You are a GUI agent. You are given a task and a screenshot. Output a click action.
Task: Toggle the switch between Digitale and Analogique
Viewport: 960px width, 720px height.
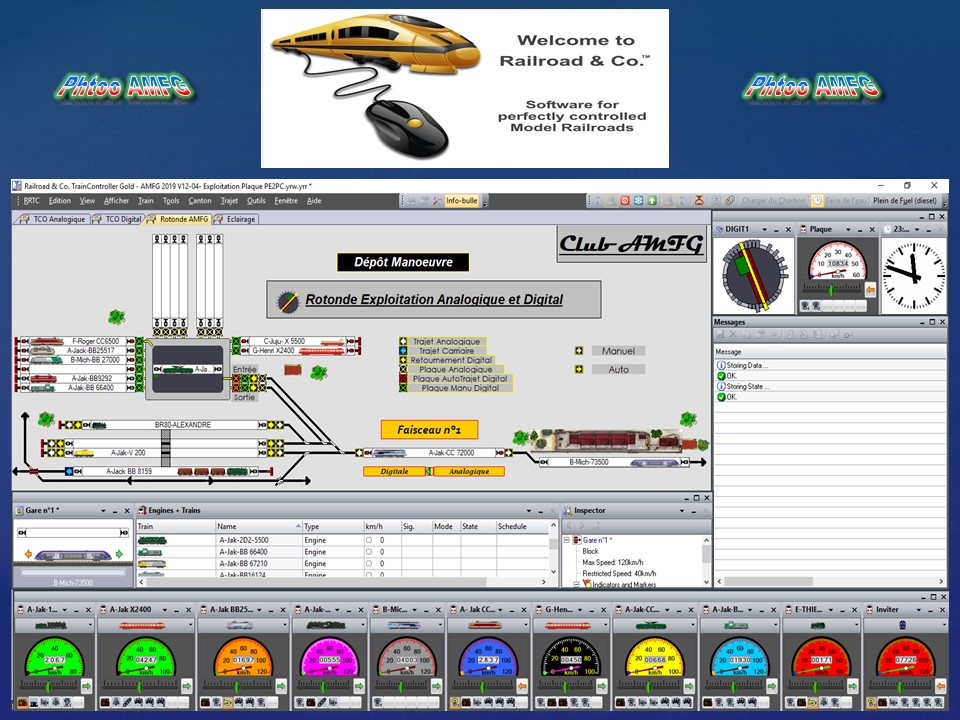(x=429, y=471)
